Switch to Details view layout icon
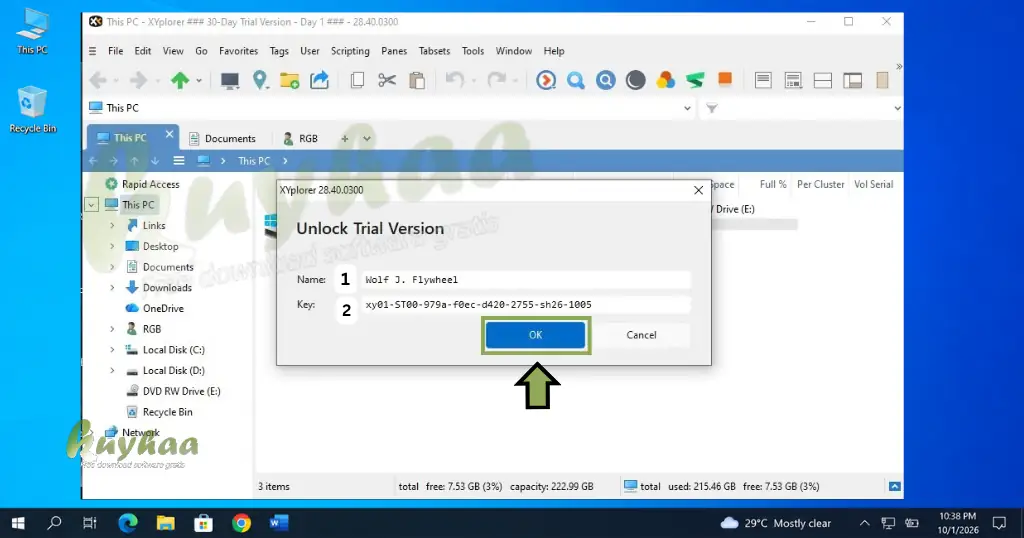This screenshot has width=1024, height=538. [763, 80]
